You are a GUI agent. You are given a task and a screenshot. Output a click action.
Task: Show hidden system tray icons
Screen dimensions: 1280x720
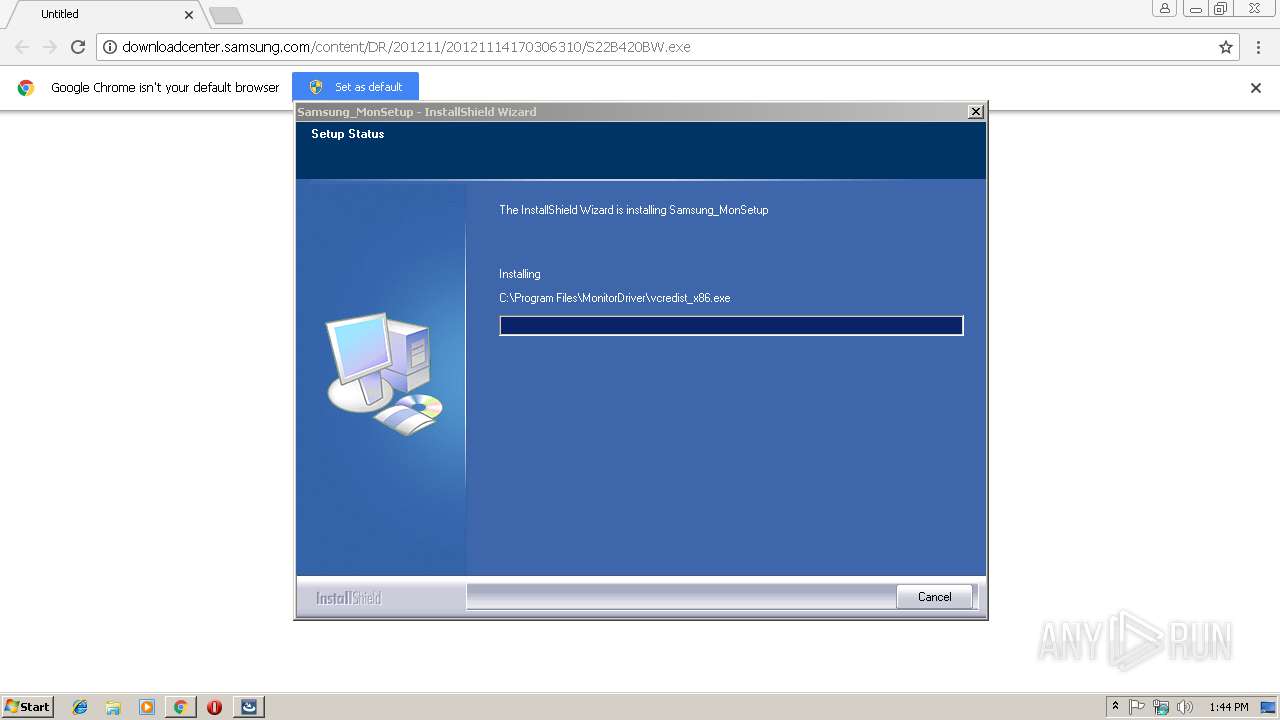(x=1116, y=707)
